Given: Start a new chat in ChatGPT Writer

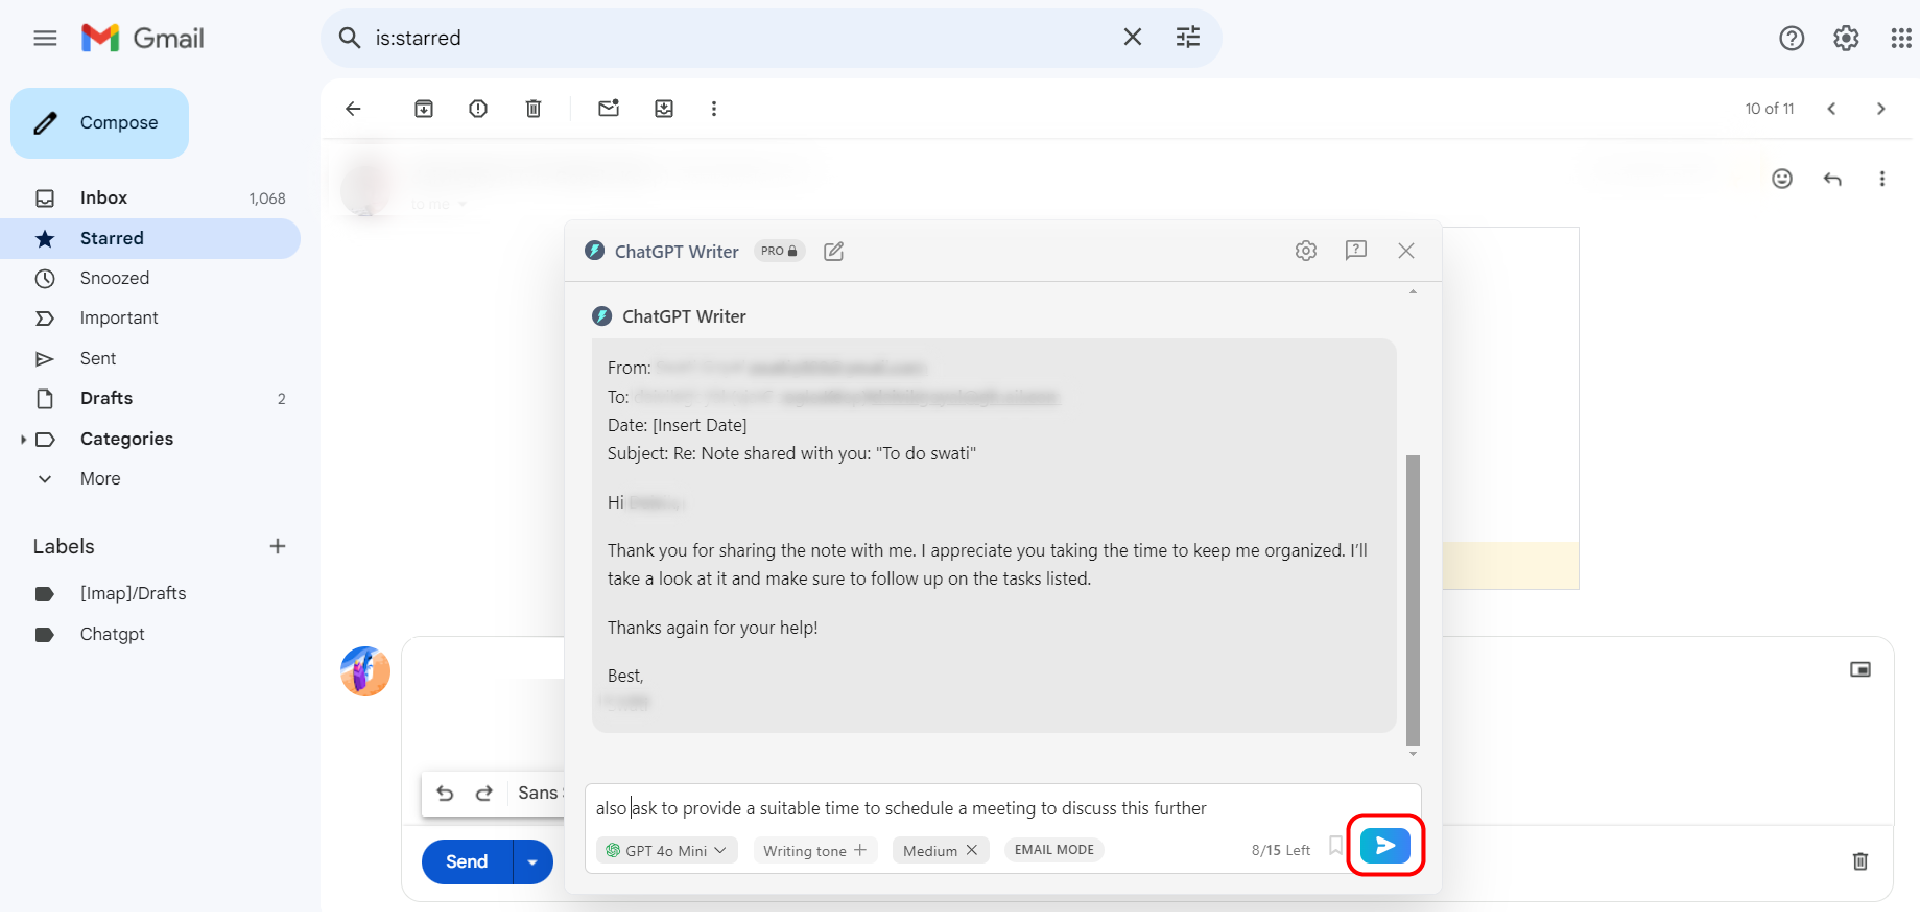Looking at the screenshot, I should click(x=834, y=251).
